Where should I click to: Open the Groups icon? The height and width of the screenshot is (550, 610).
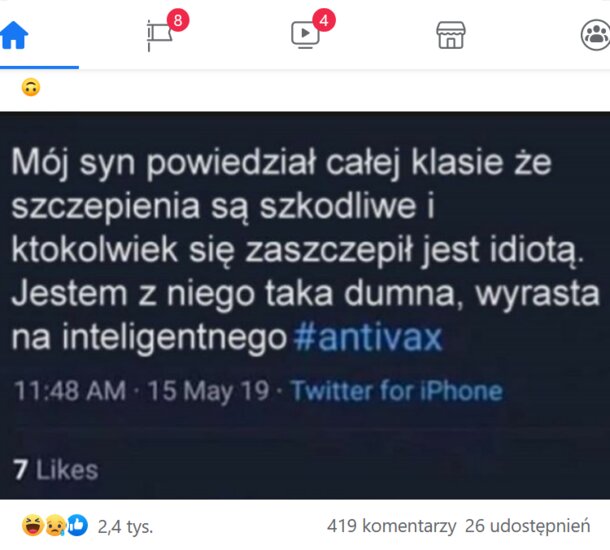coord(596,35)
